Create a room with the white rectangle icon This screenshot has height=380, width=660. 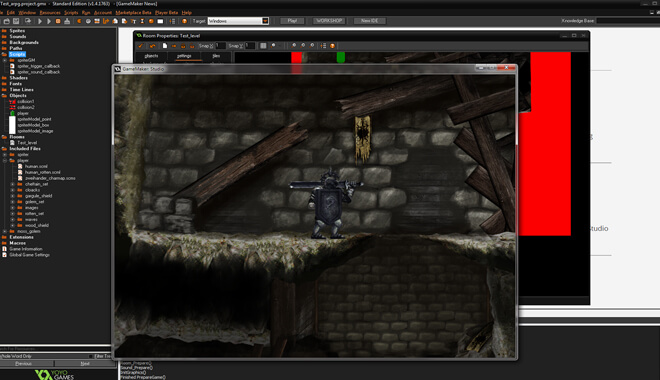pyautogui.click(x=160, y=21)
